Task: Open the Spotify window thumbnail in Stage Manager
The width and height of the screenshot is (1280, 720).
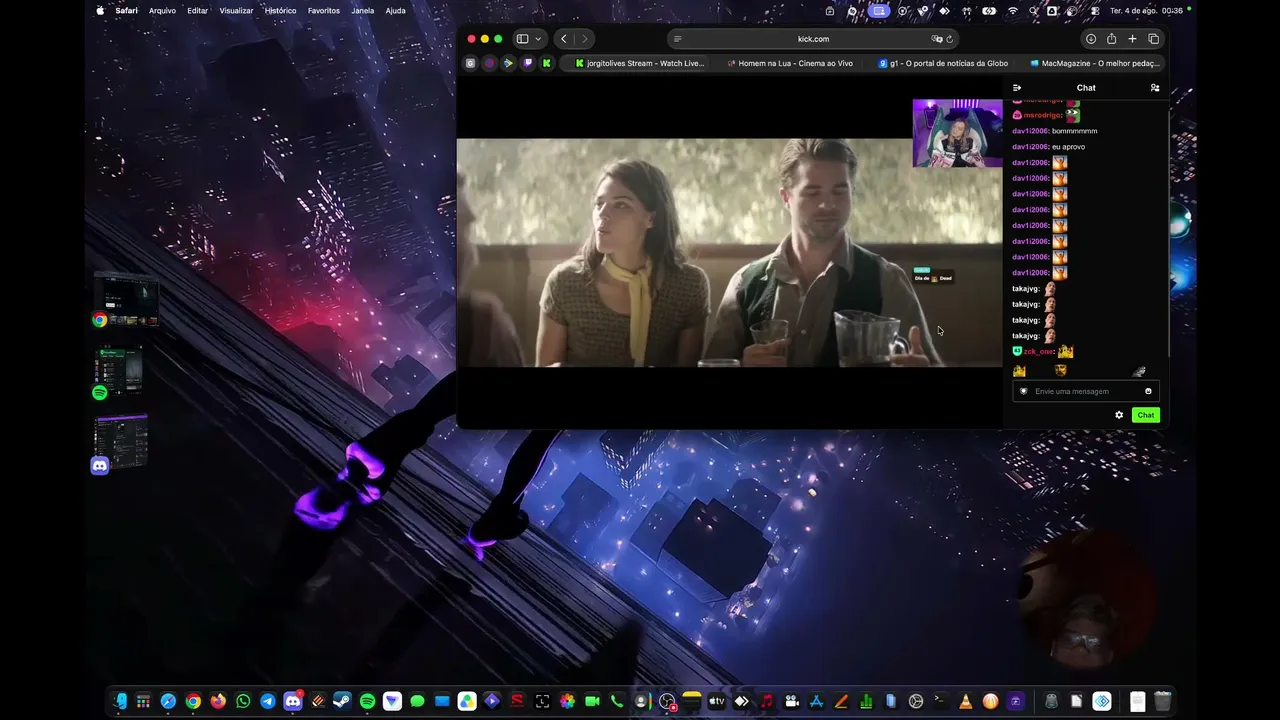Action: [119, 372]
